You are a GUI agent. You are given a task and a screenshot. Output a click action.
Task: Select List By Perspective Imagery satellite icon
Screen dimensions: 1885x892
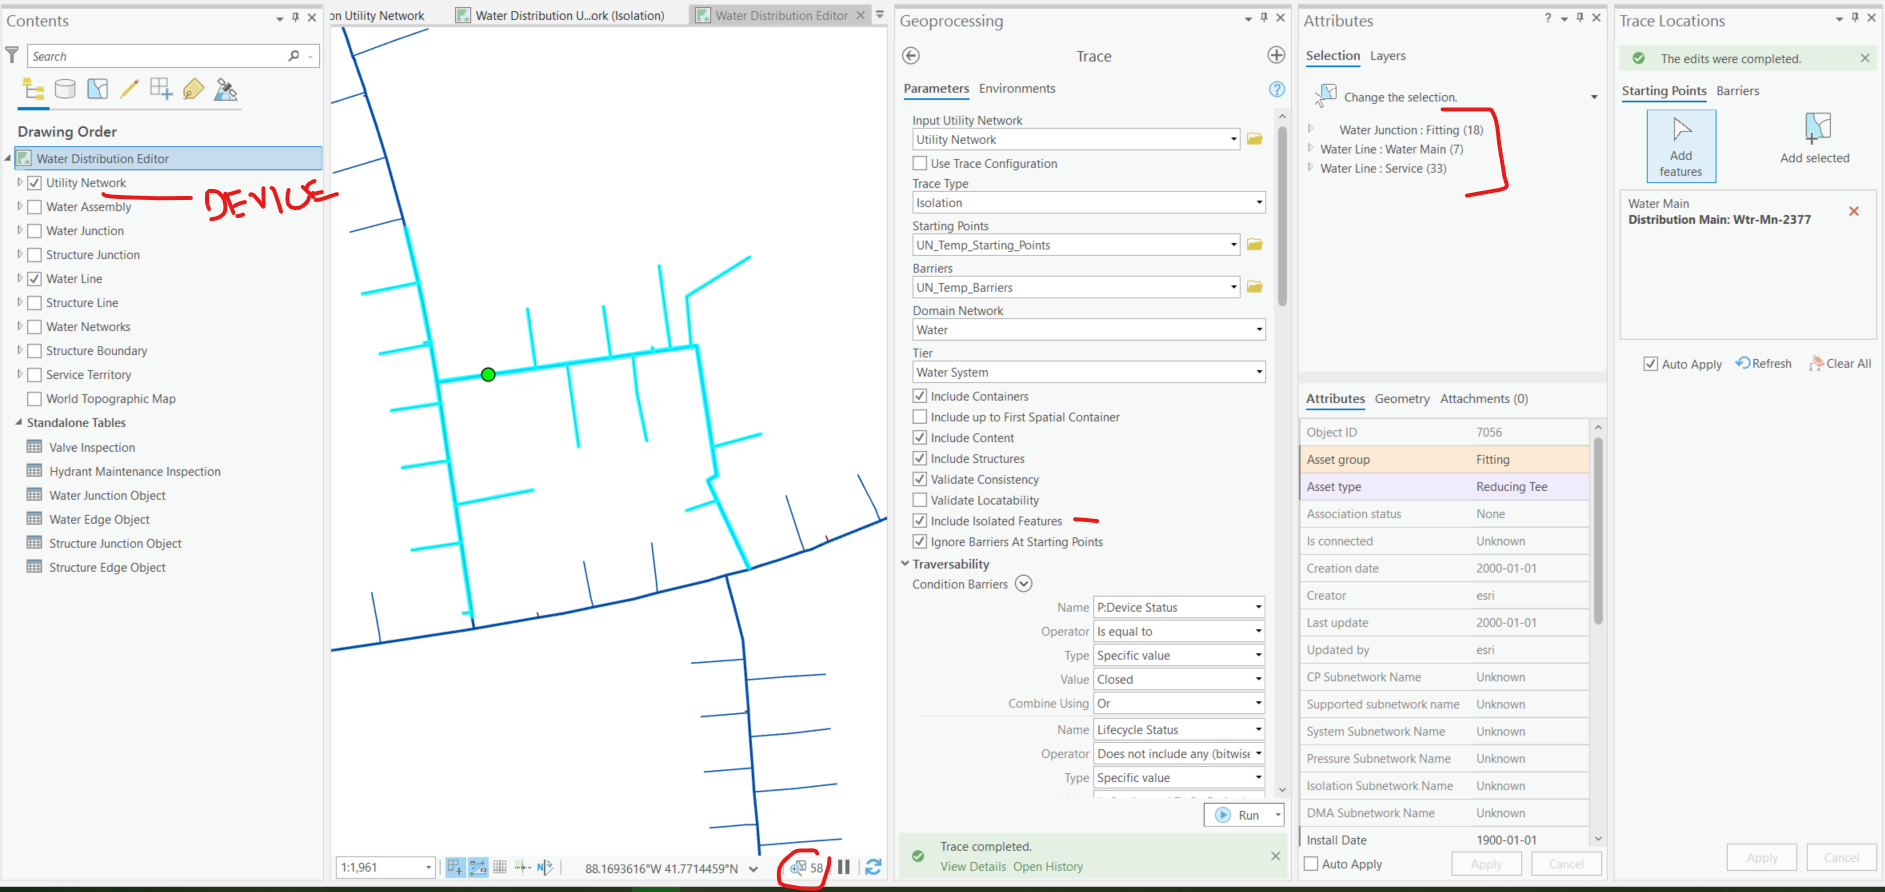pos(226,89)
